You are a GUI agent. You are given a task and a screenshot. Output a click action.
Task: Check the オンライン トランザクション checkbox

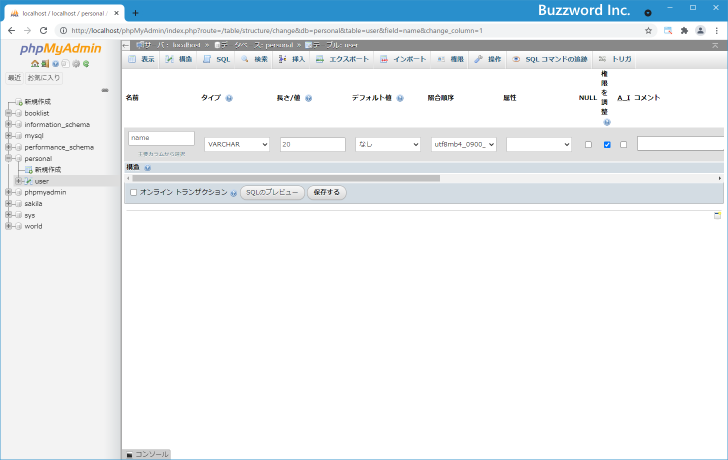coord(134,193)
